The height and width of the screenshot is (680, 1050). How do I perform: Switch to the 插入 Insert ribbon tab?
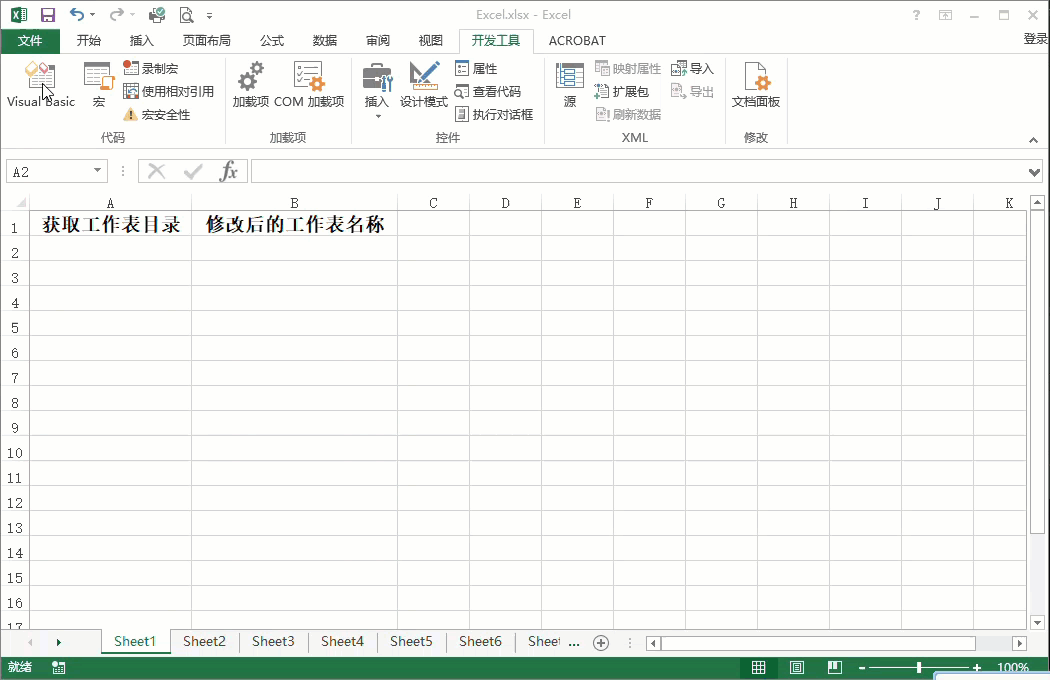tap(141, 41)
